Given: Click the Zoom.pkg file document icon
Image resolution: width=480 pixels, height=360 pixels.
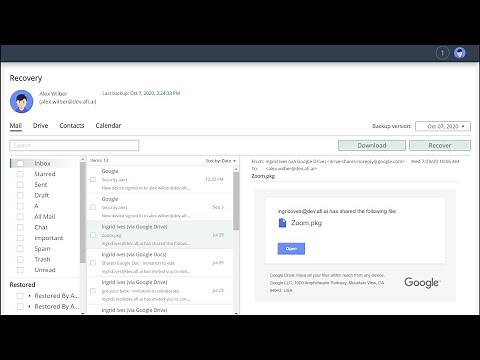Looking at the screenshot, I should point(282,223).
